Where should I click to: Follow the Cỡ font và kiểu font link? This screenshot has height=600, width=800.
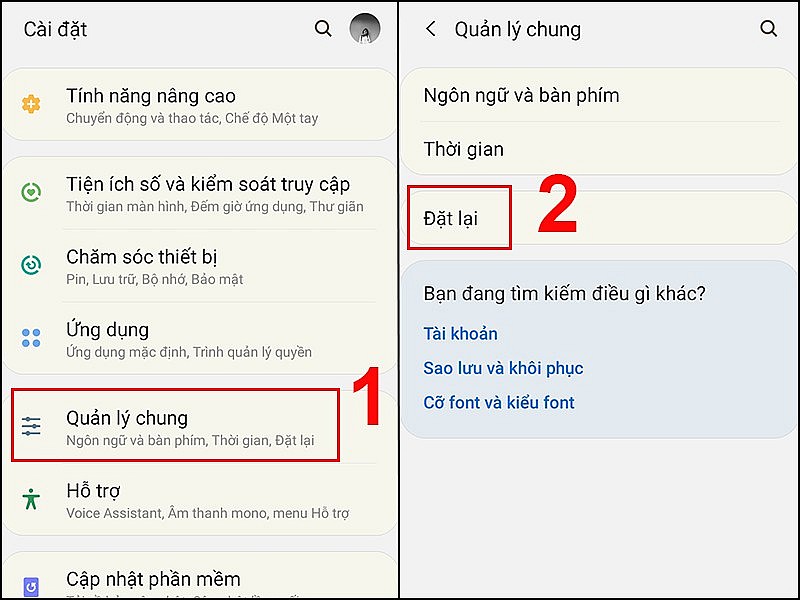pos(499,403)
